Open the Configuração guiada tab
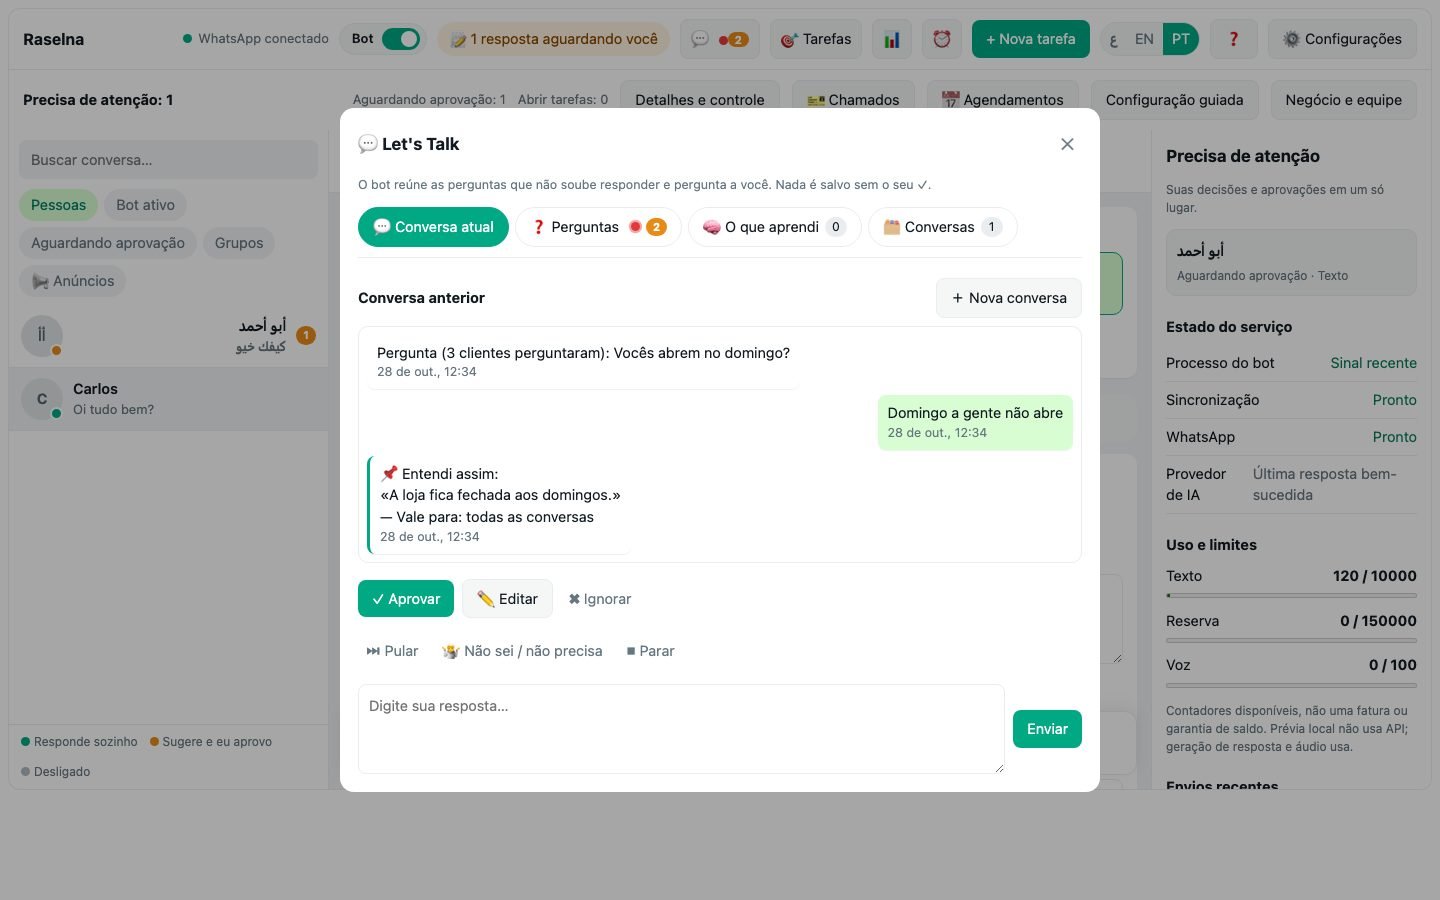Screen dimensions: 1440x900 tap(1175, 100)
